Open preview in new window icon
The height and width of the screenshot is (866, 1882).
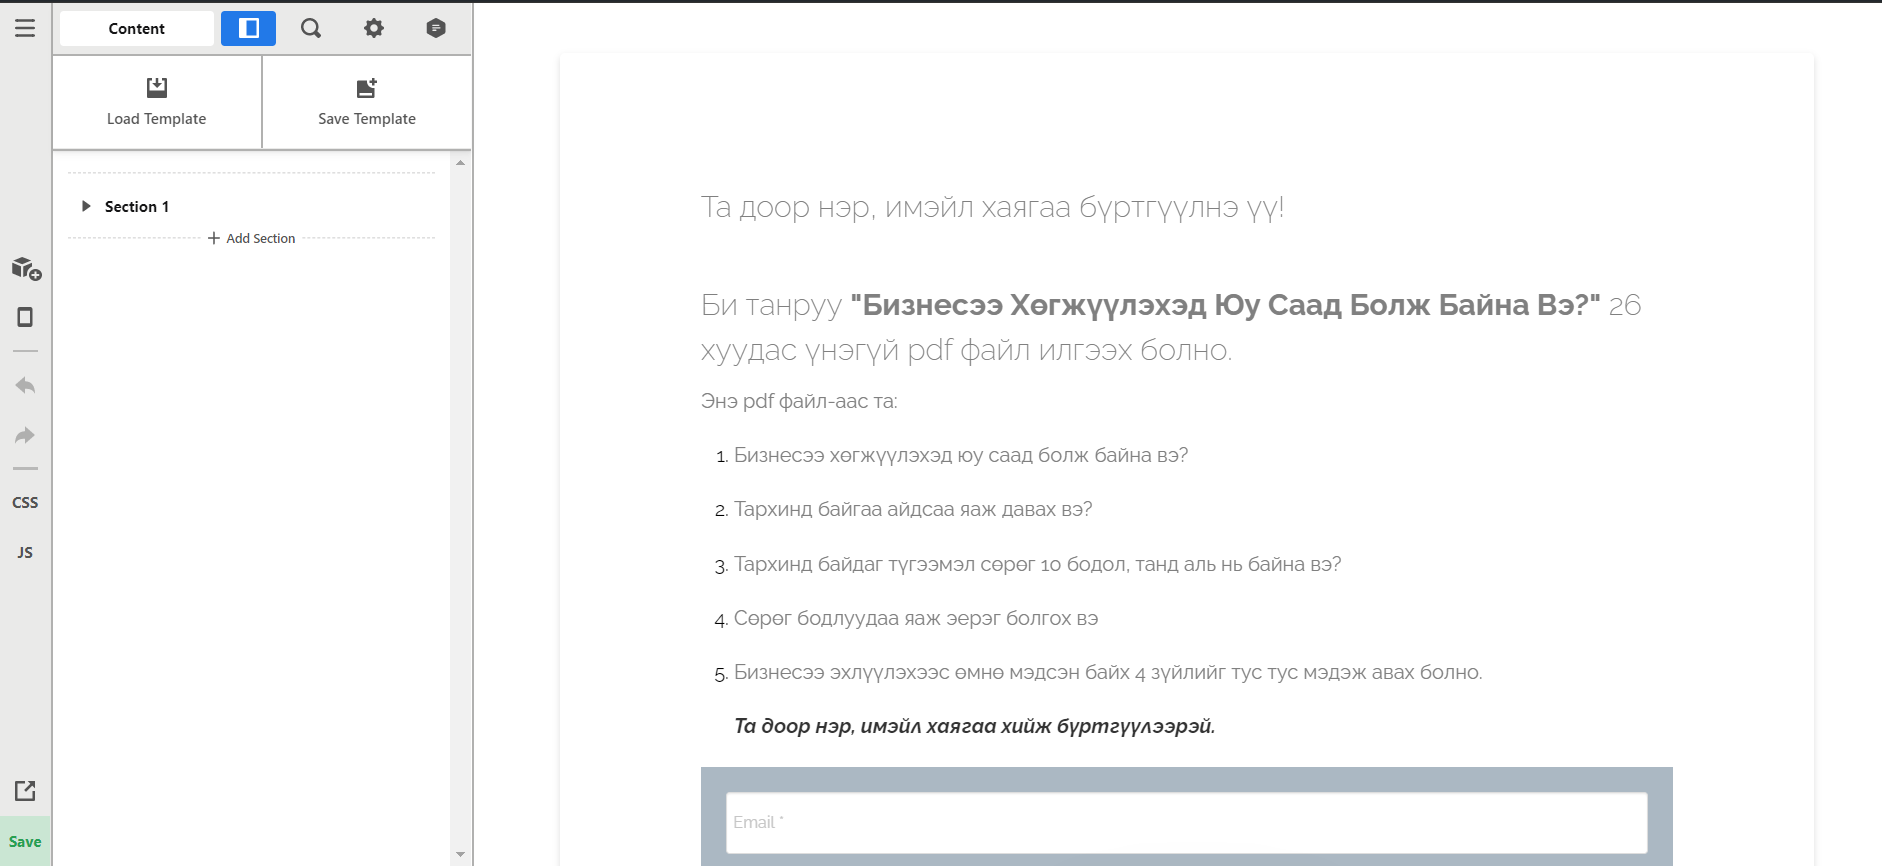coord(25,791)
